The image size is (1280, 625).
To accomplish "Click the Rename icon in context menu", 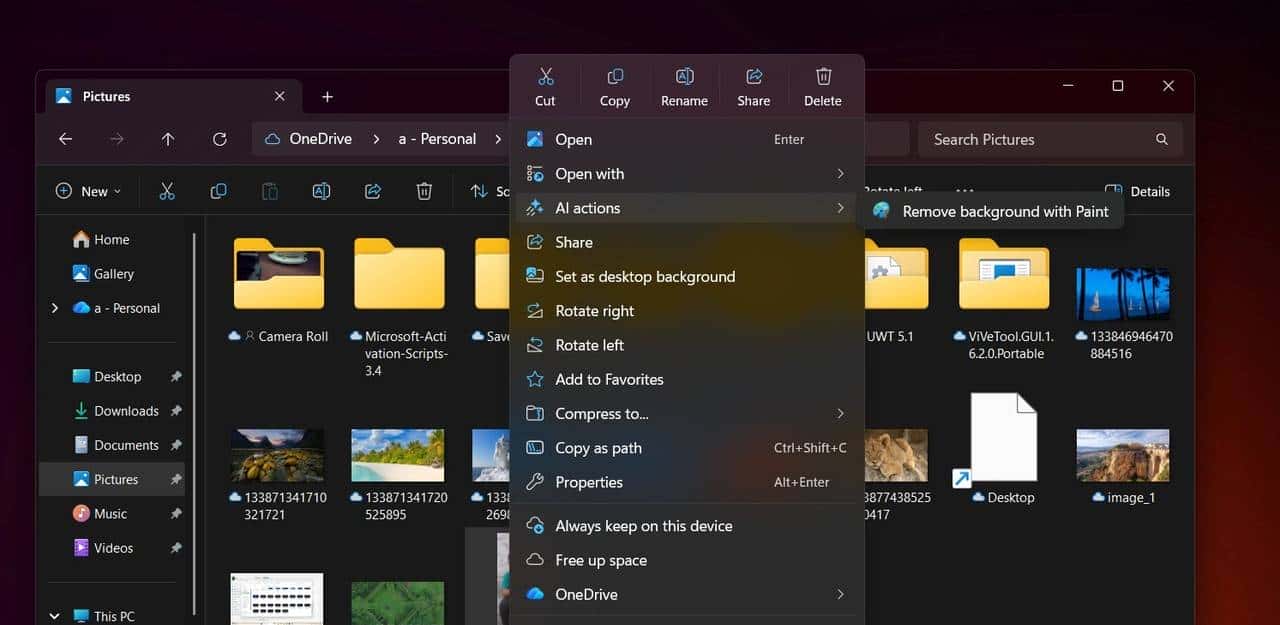I will pyautogui.click(x=684, y=78).
